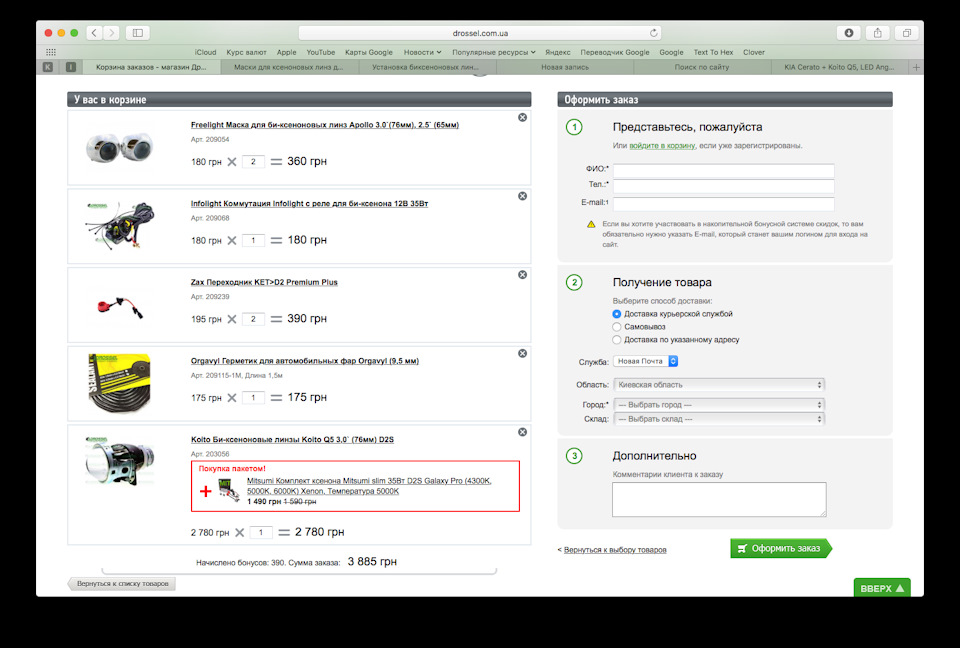Open the Область Киевская область dropdown

coord(719,385)
